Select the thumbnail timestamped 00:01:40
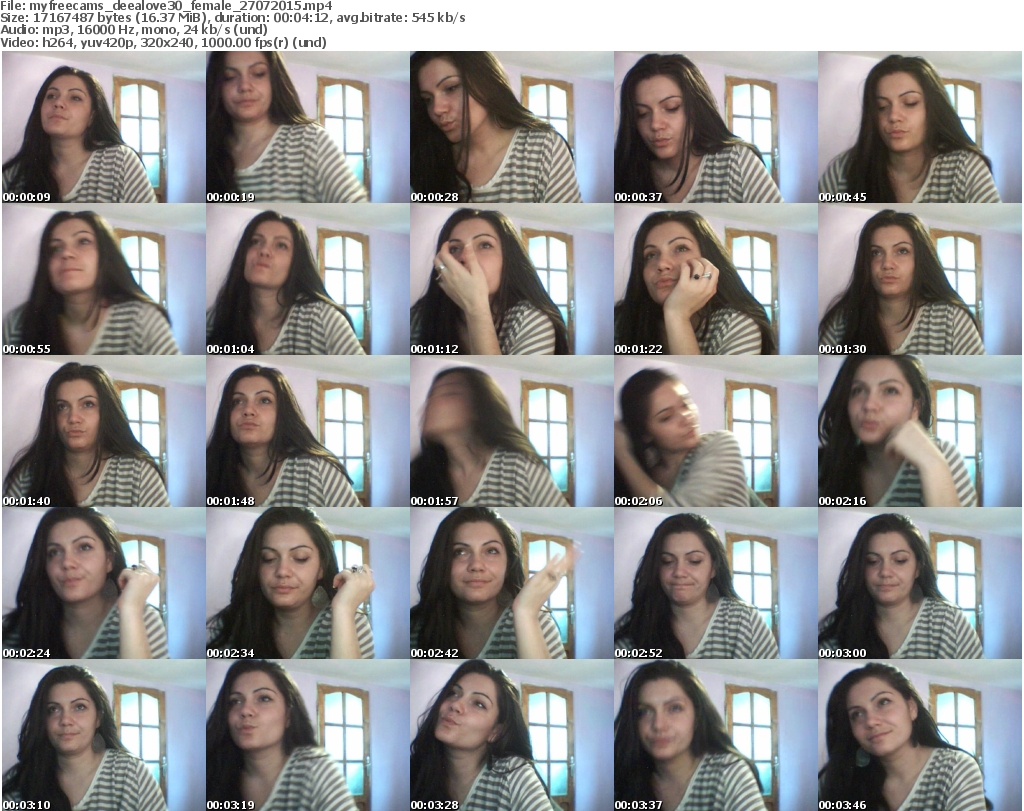This screenshot has width=1024, height=811. point(104,431)
